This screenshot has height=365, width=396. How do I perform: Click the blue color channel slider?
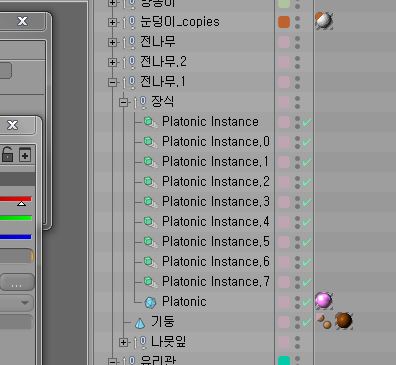point(16,237)
